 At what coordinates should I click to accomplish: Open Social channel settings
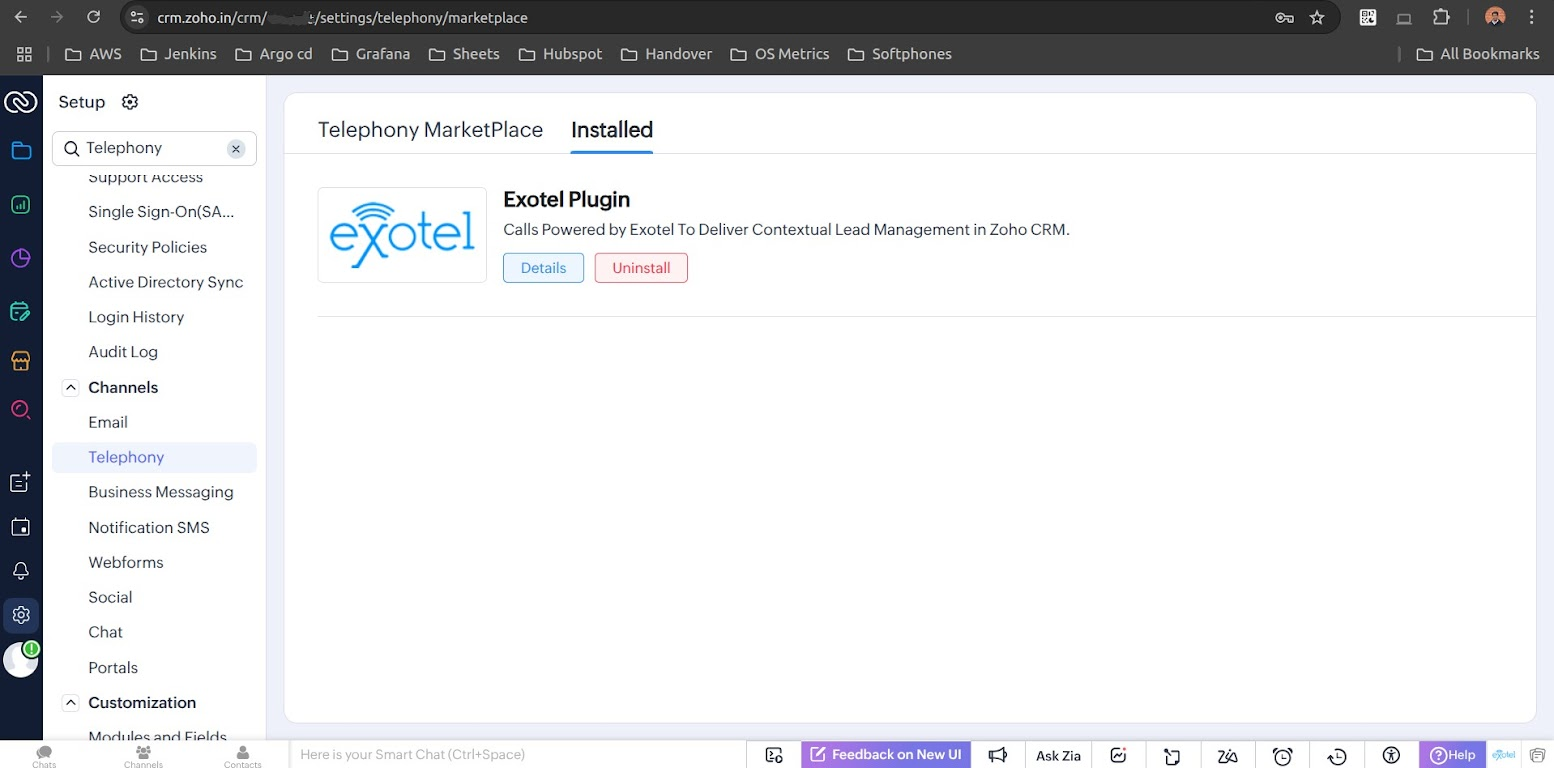[x=110, y=597]
